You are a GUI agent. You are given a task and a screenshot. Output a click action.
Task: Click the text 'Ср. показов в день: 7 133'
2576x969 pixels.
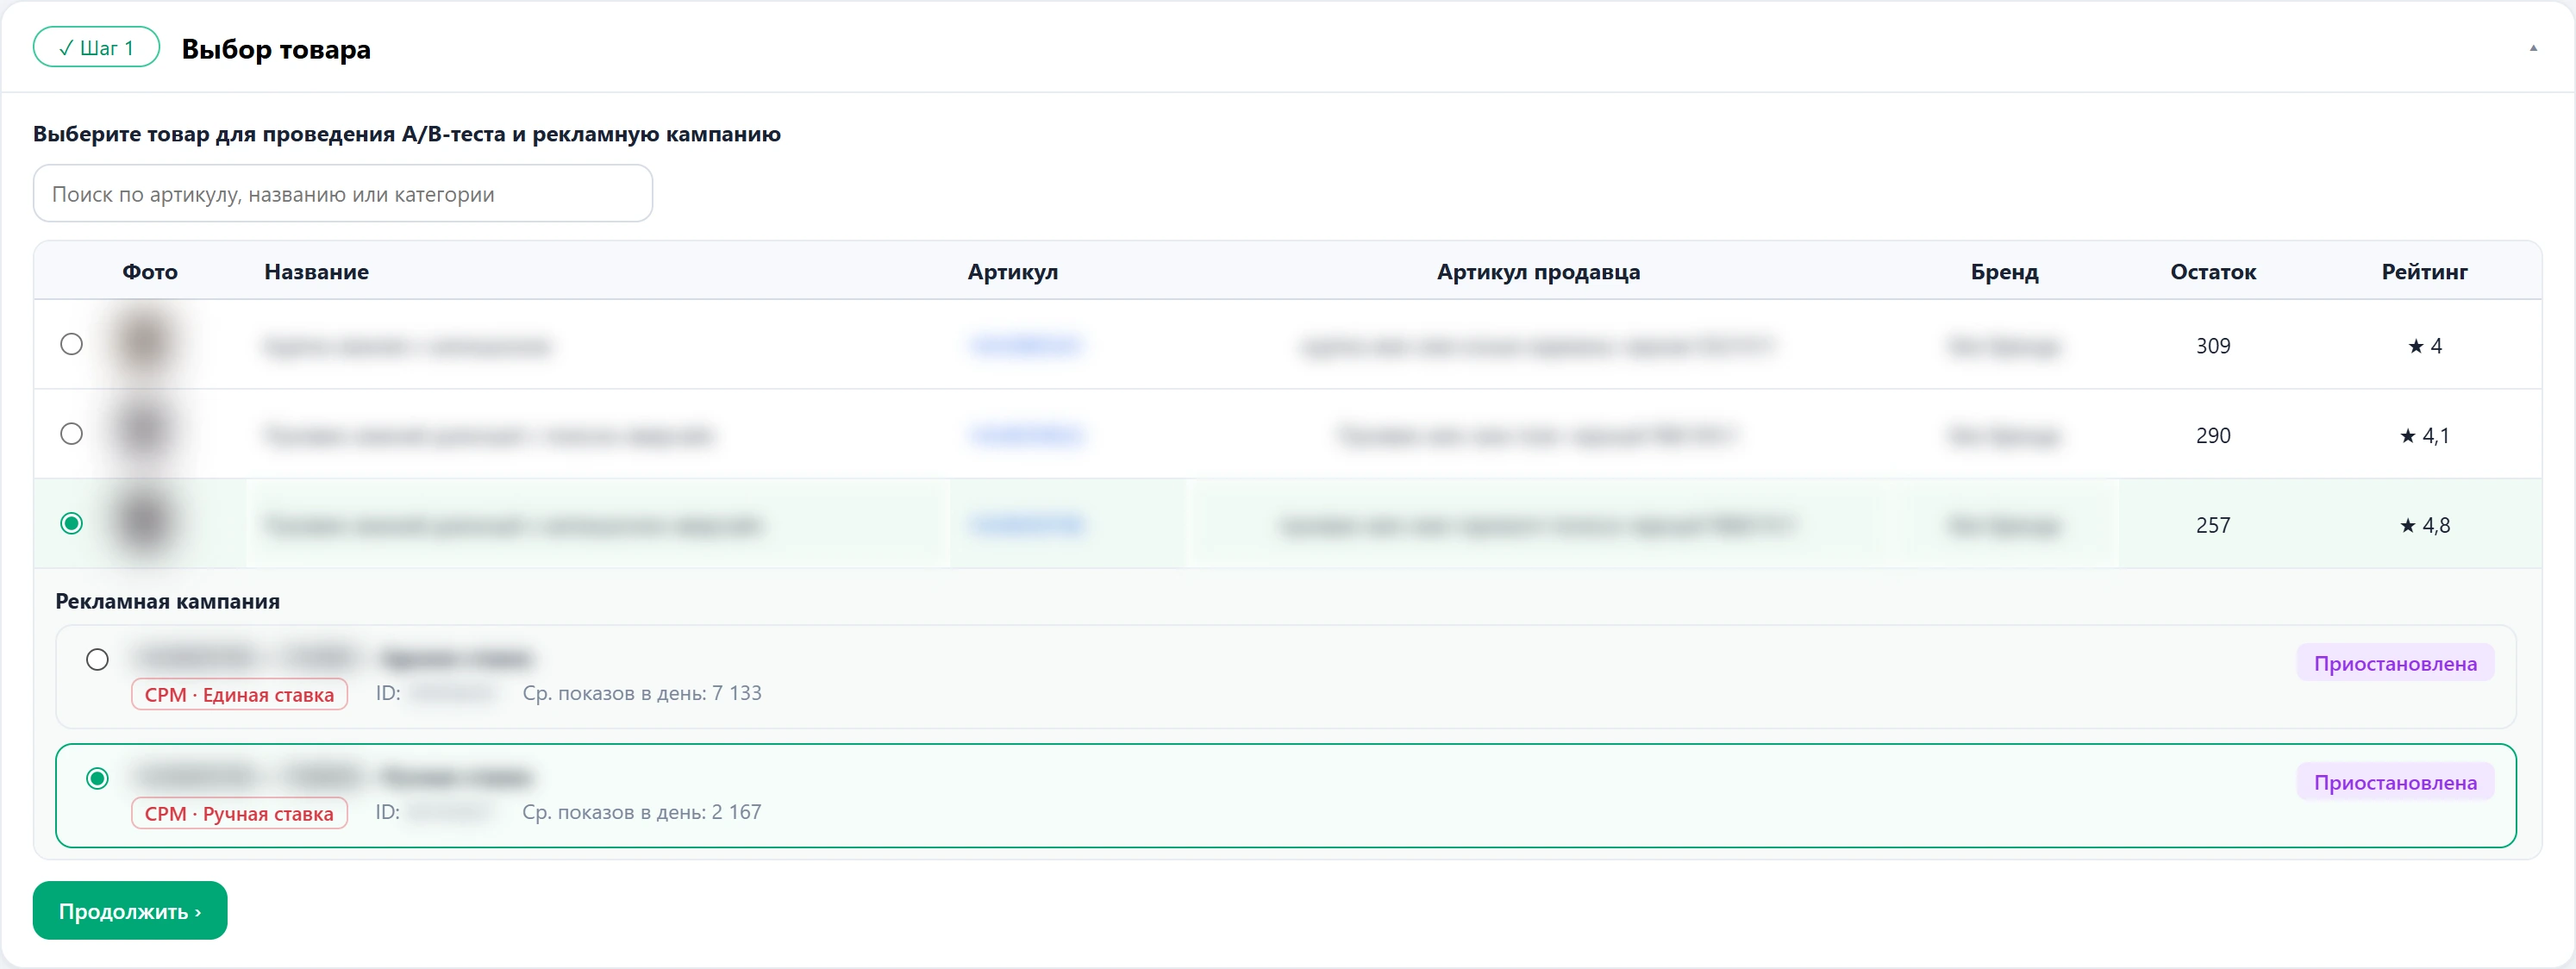point(642,693)
